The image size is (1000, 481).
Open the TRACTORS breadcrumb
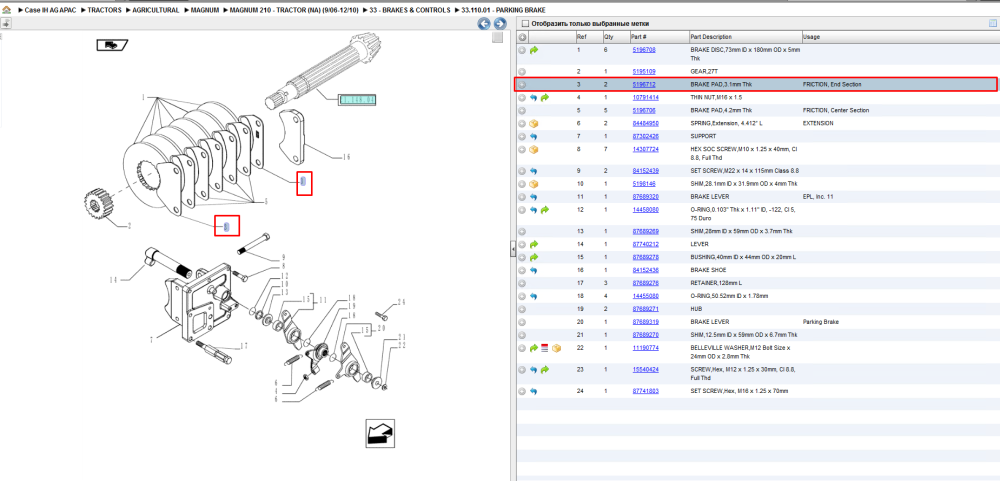[104, 11]
